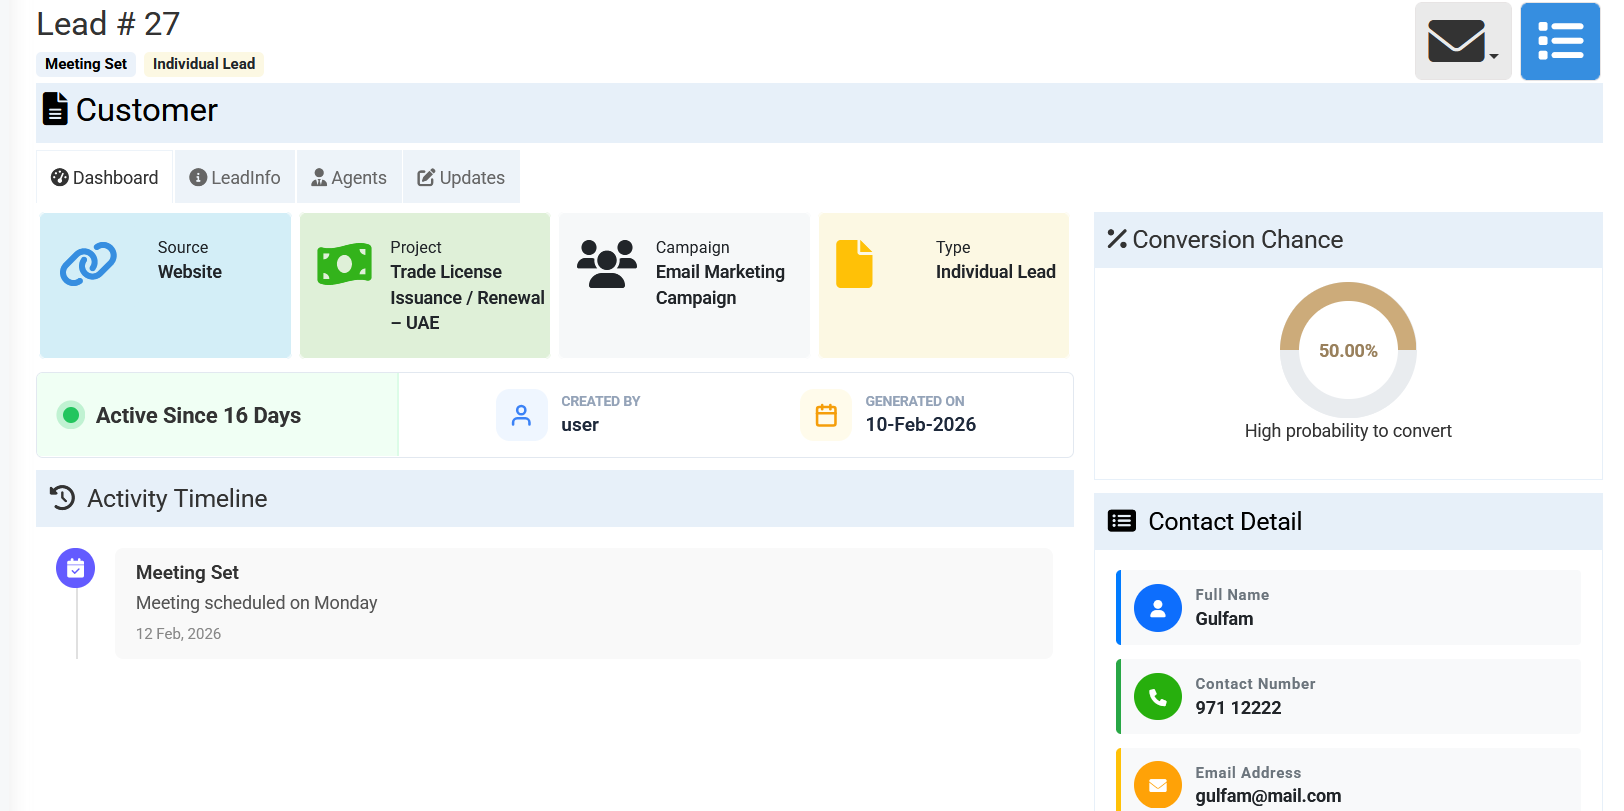Click the Created By user icon
The height and width of the screenshot is (811, 1624).
tap(521, 415)
